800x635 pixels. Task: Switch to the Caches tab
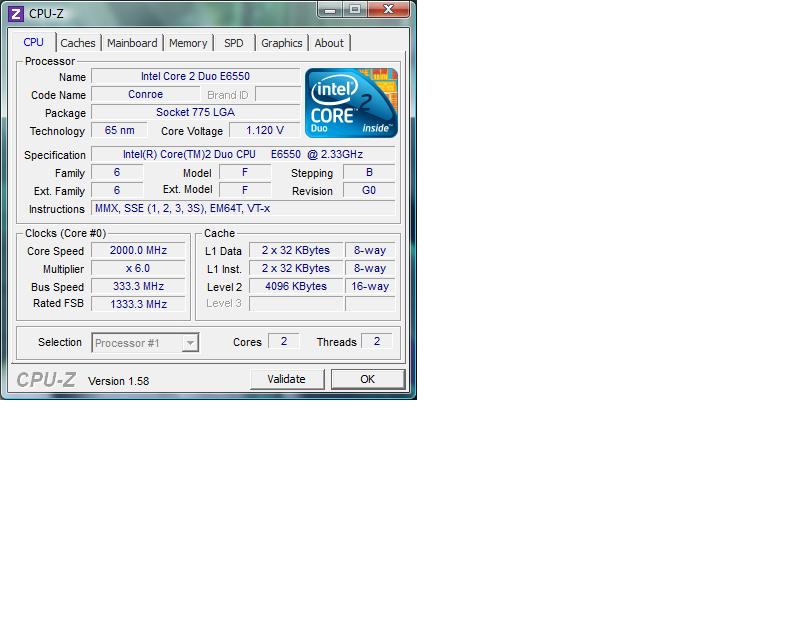78,43
